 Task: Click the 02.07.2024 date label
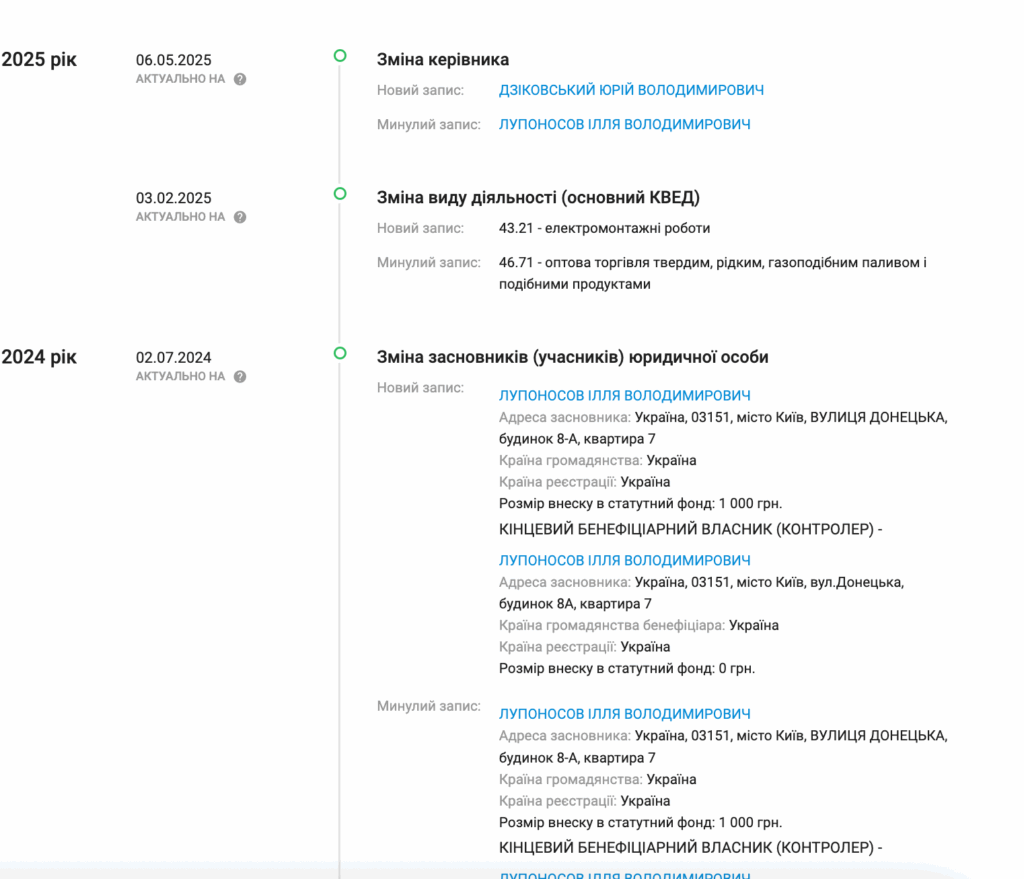pyautogui.click(x=174, y=357)
